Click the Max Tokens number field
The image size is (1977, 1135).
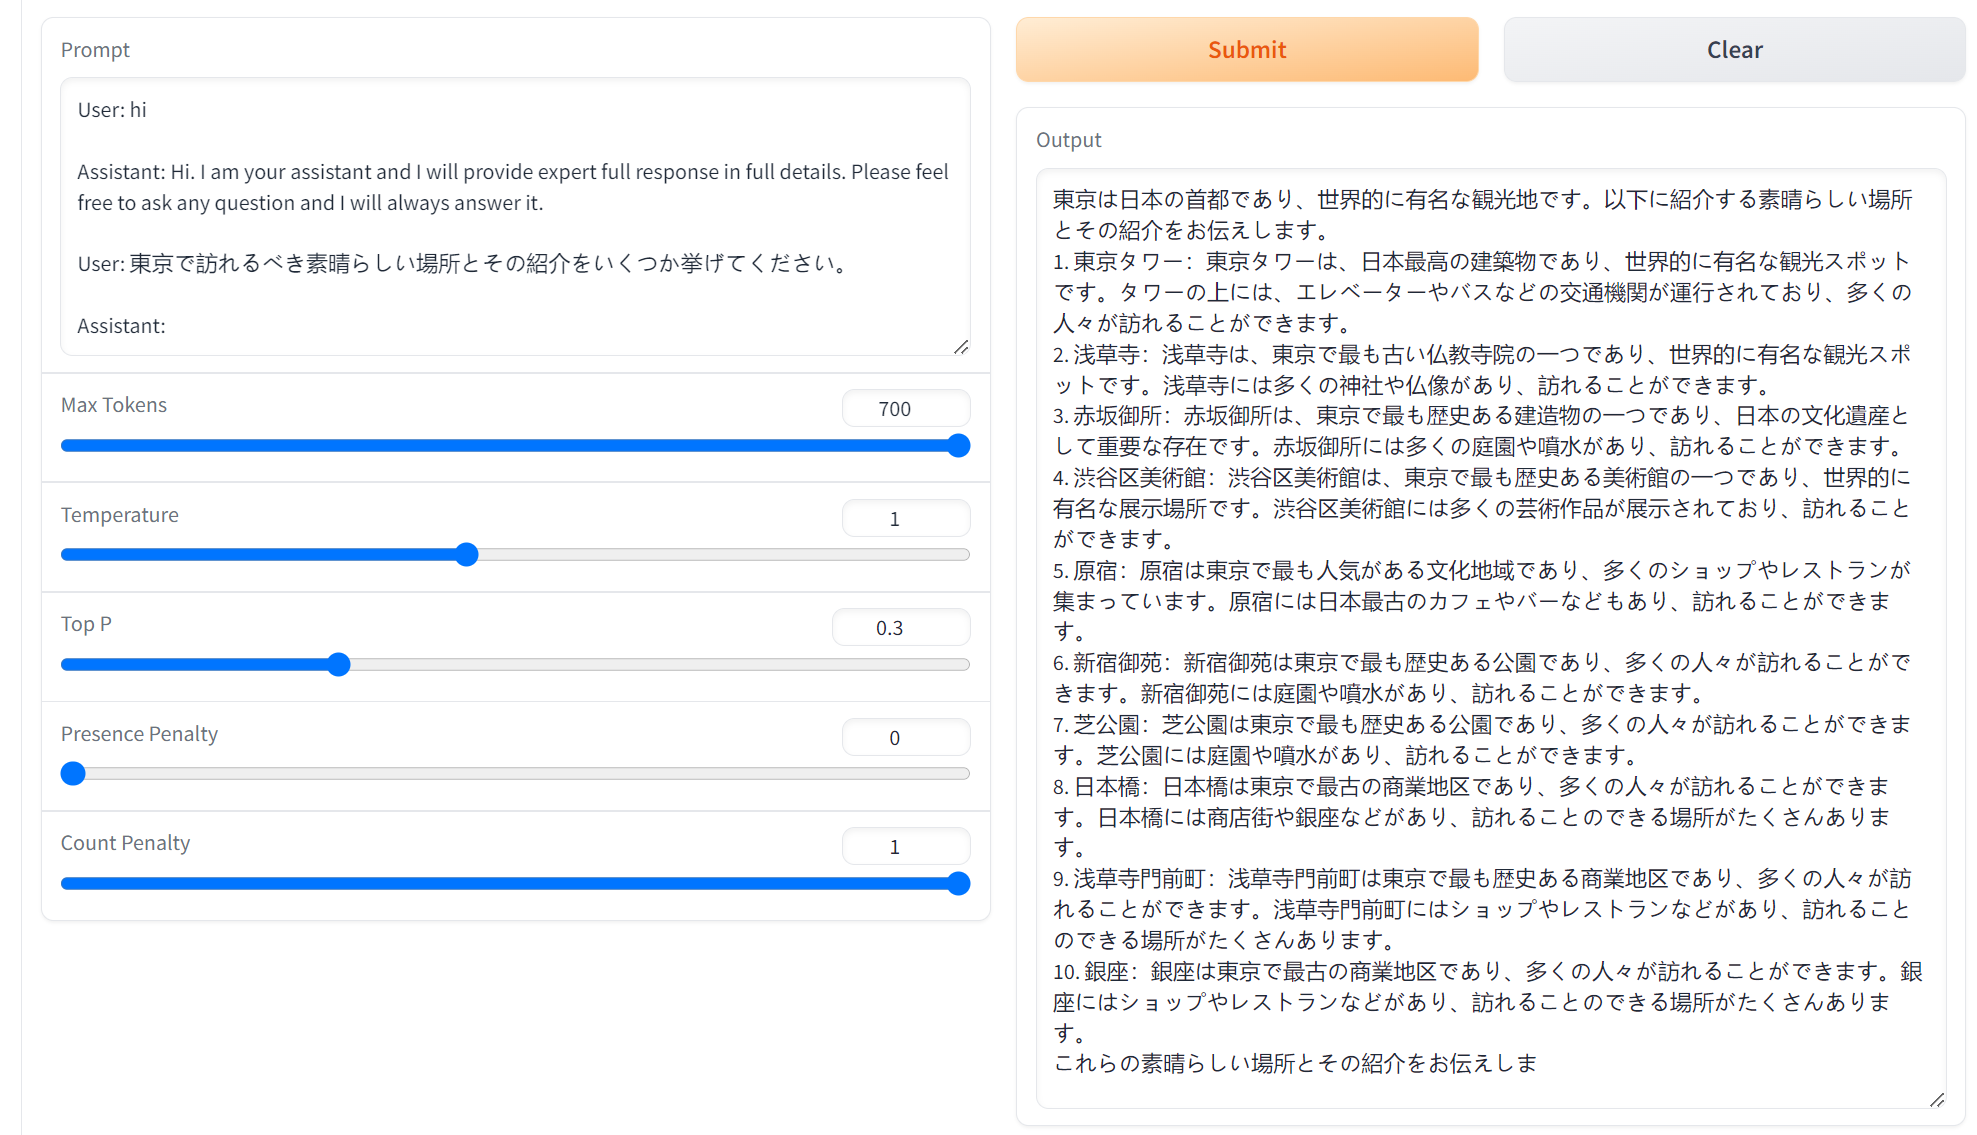905,409
